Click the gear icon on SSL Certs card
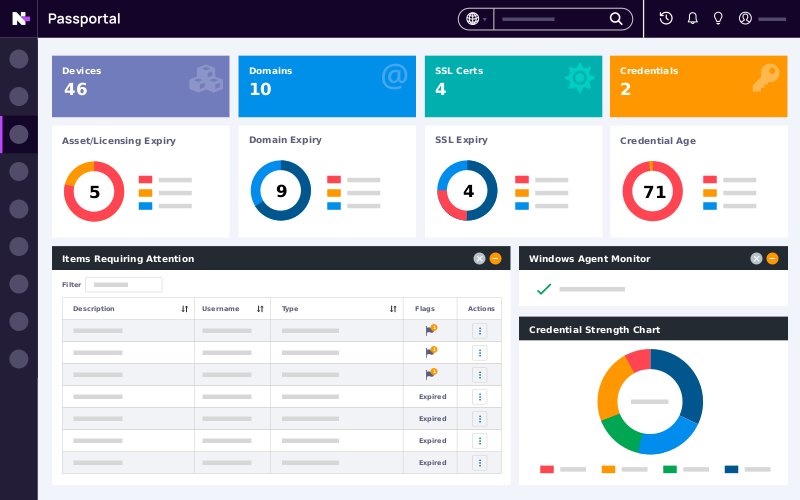Image resolution: width=800 pixels, height=500 pixels. coord(580,78)
